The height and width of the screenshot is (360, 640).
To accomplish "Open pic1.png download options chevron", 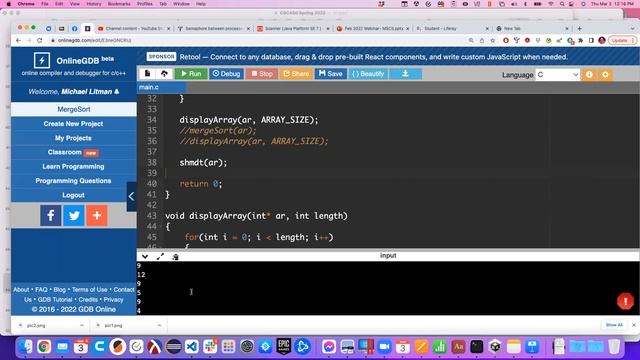I will (159, 325).
